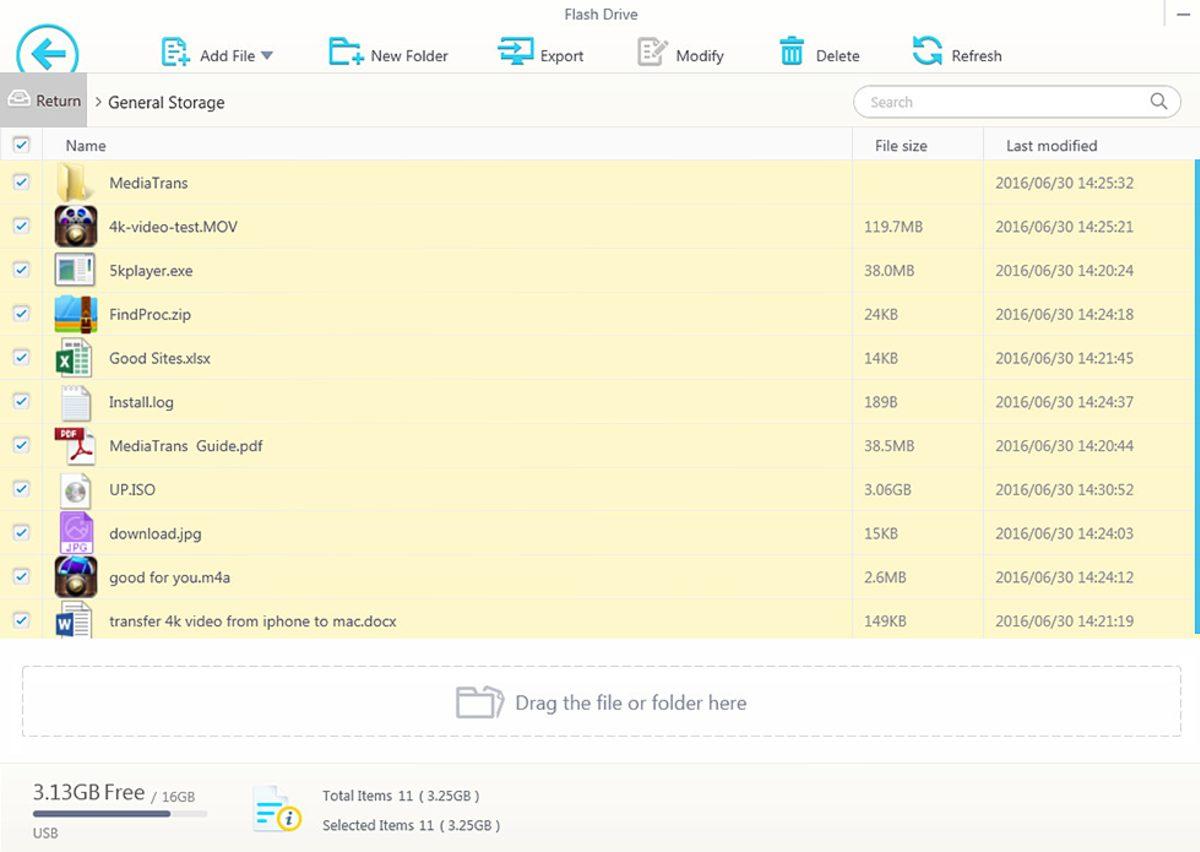Click the New Folder icon
This screenshot has width=1200, height=852.
pyautogui.click(x=346, y=52)
